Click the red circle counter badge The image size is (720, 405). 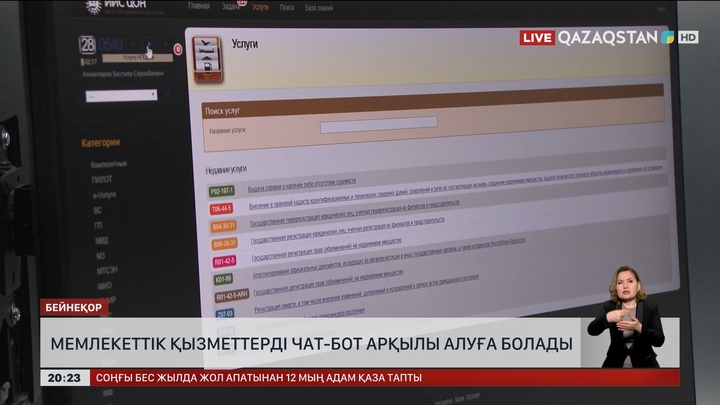coord(178,49)
